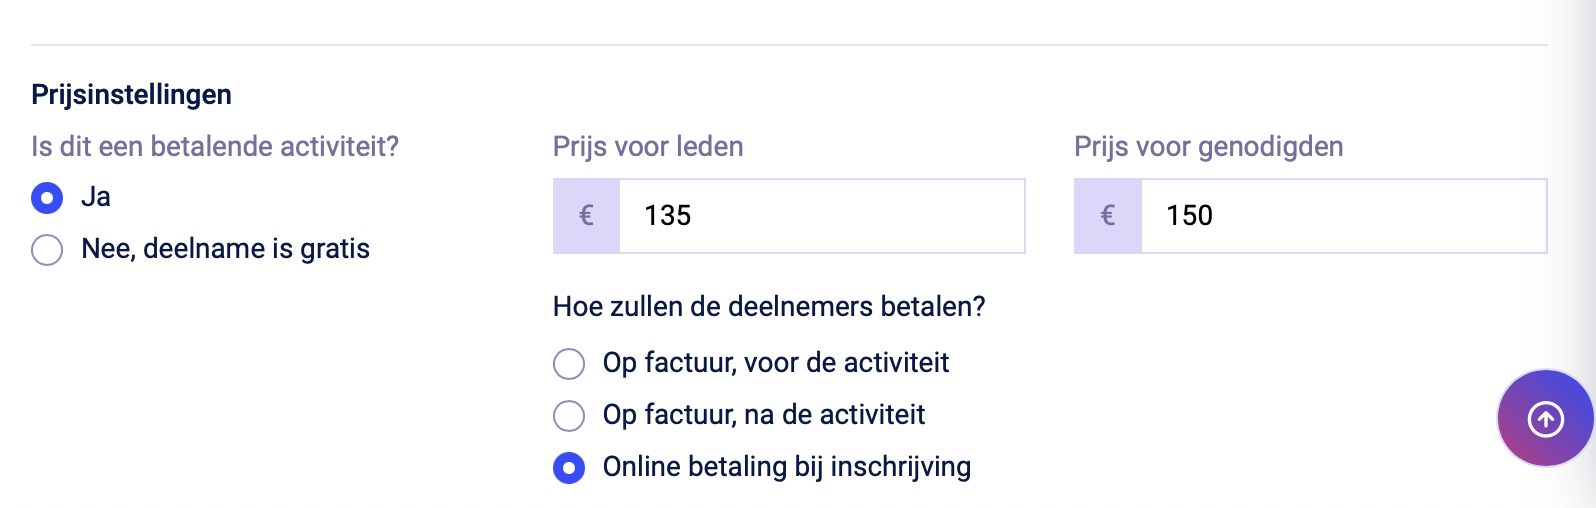Focus the "Prijs voor leden" input field

820,215
